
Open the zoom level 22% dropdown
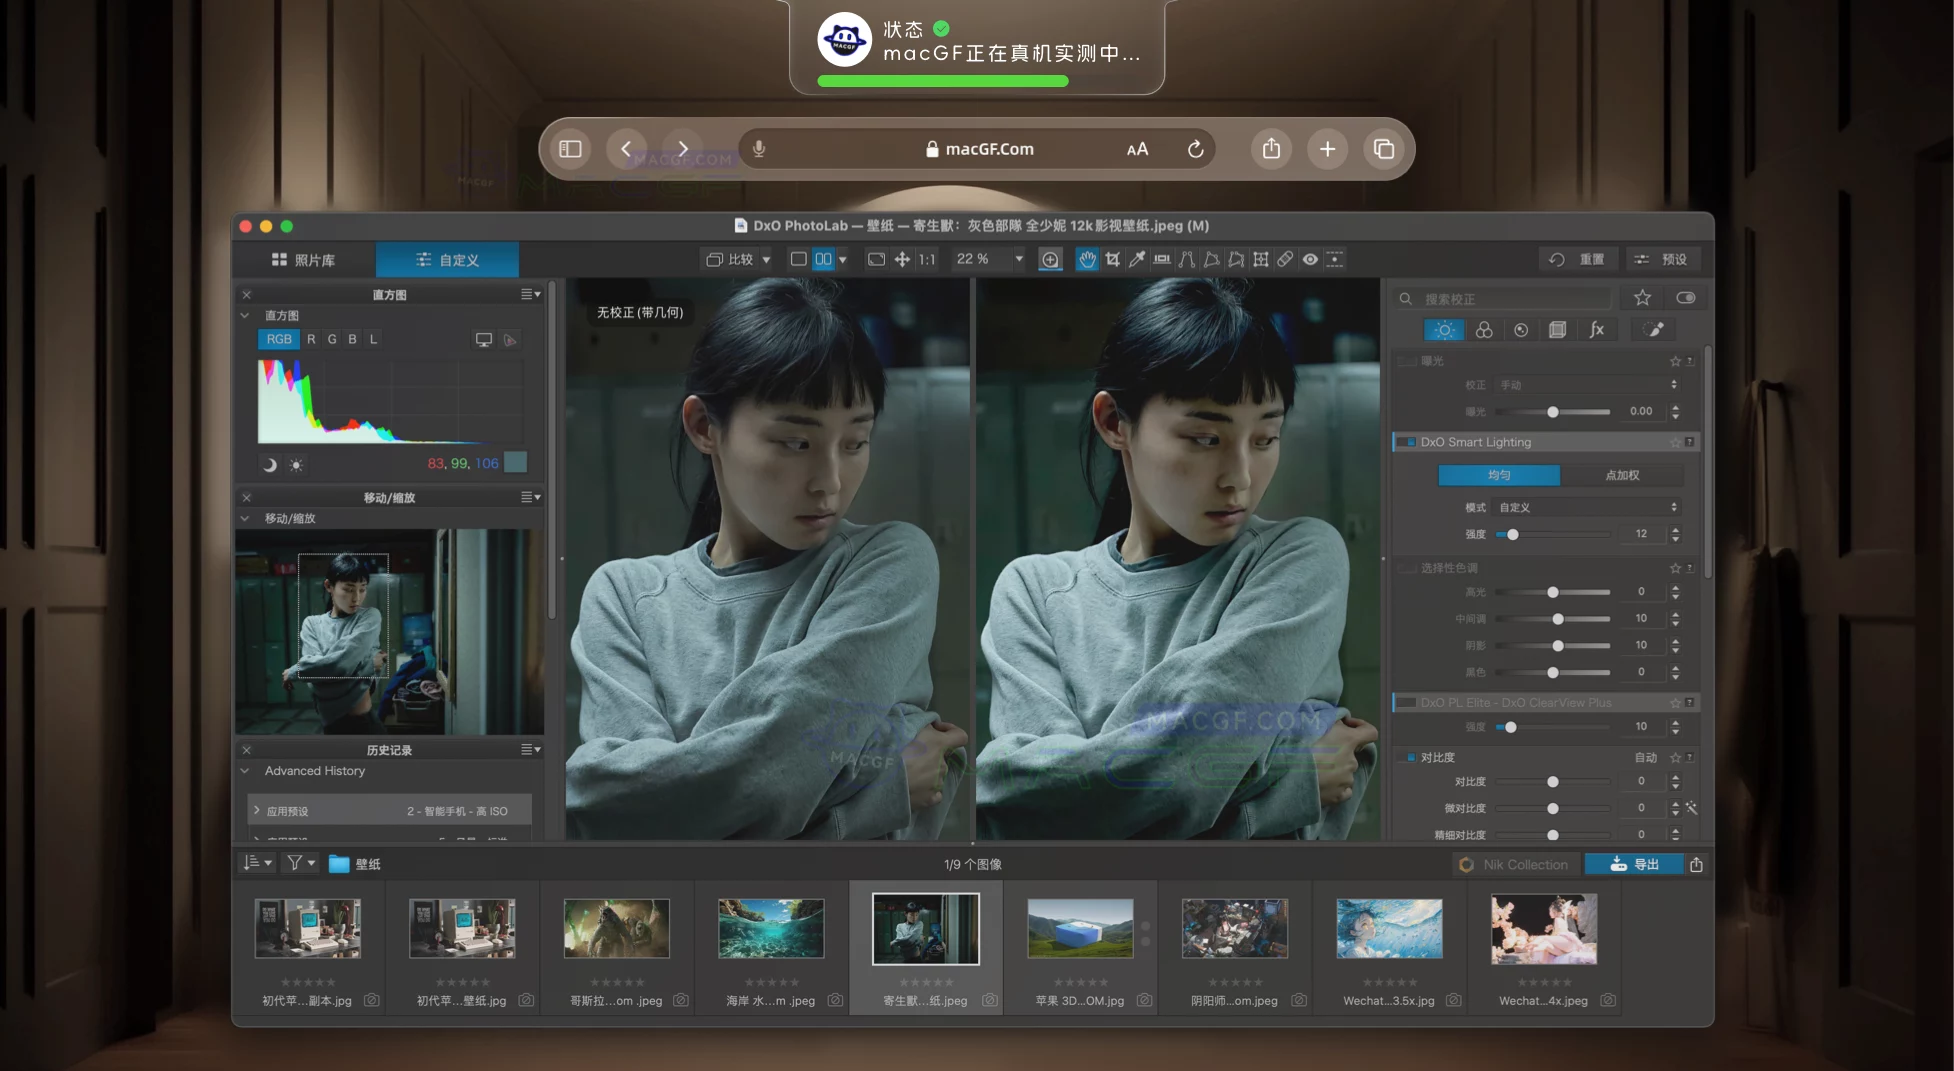click(x=985, y=259)
